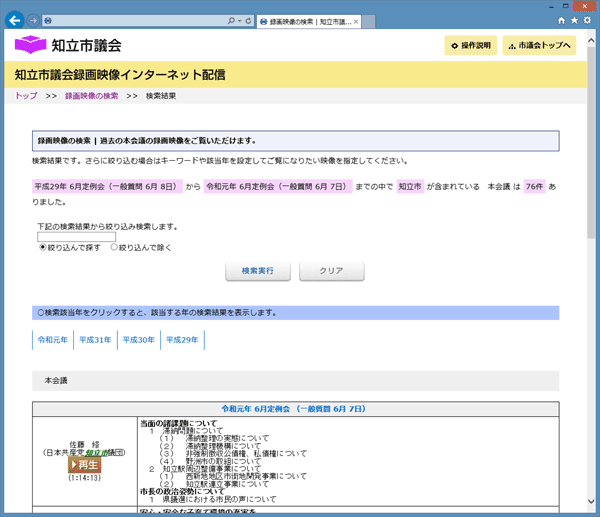Click the highlighted 知立市 keyword in summary
Viewport: 600px width, 517px height.
coord(410,187)
